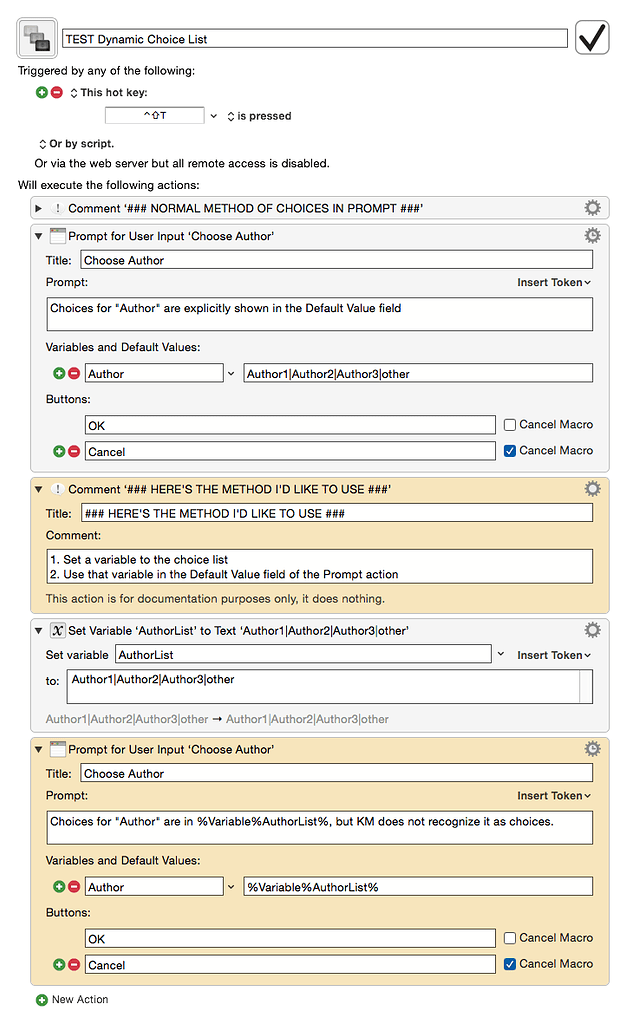
Task: Edit the comment body text box
Action: (x=320, y=566)
